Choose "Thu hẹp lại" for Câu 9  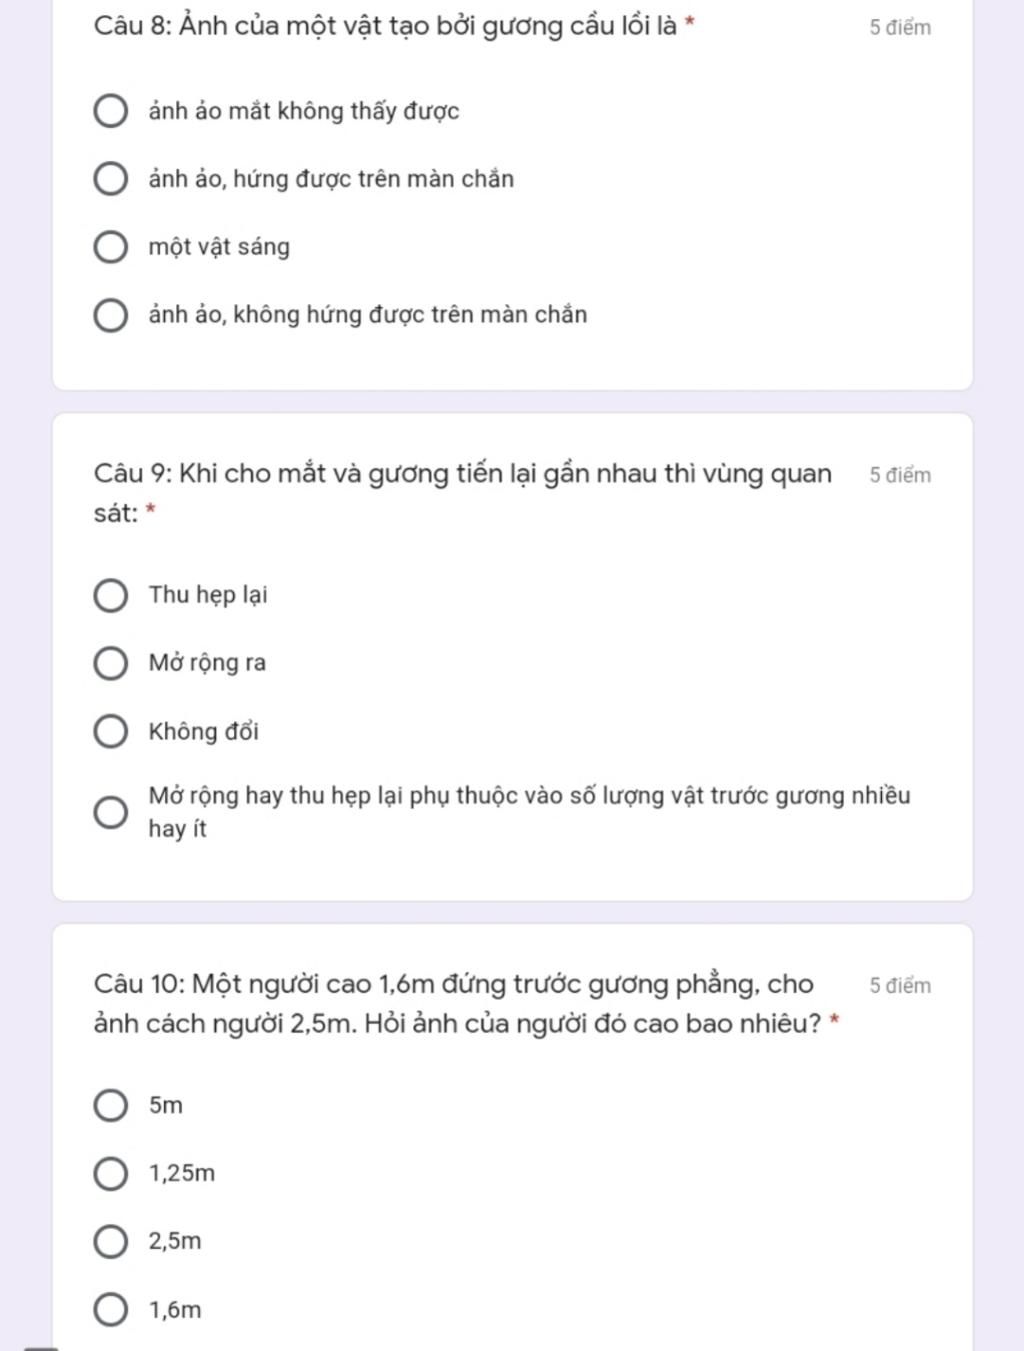tap(110, 595)
